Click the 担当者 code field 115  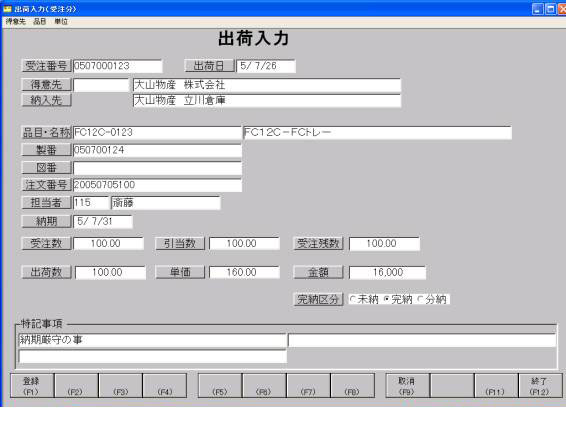tap(91, 203)
